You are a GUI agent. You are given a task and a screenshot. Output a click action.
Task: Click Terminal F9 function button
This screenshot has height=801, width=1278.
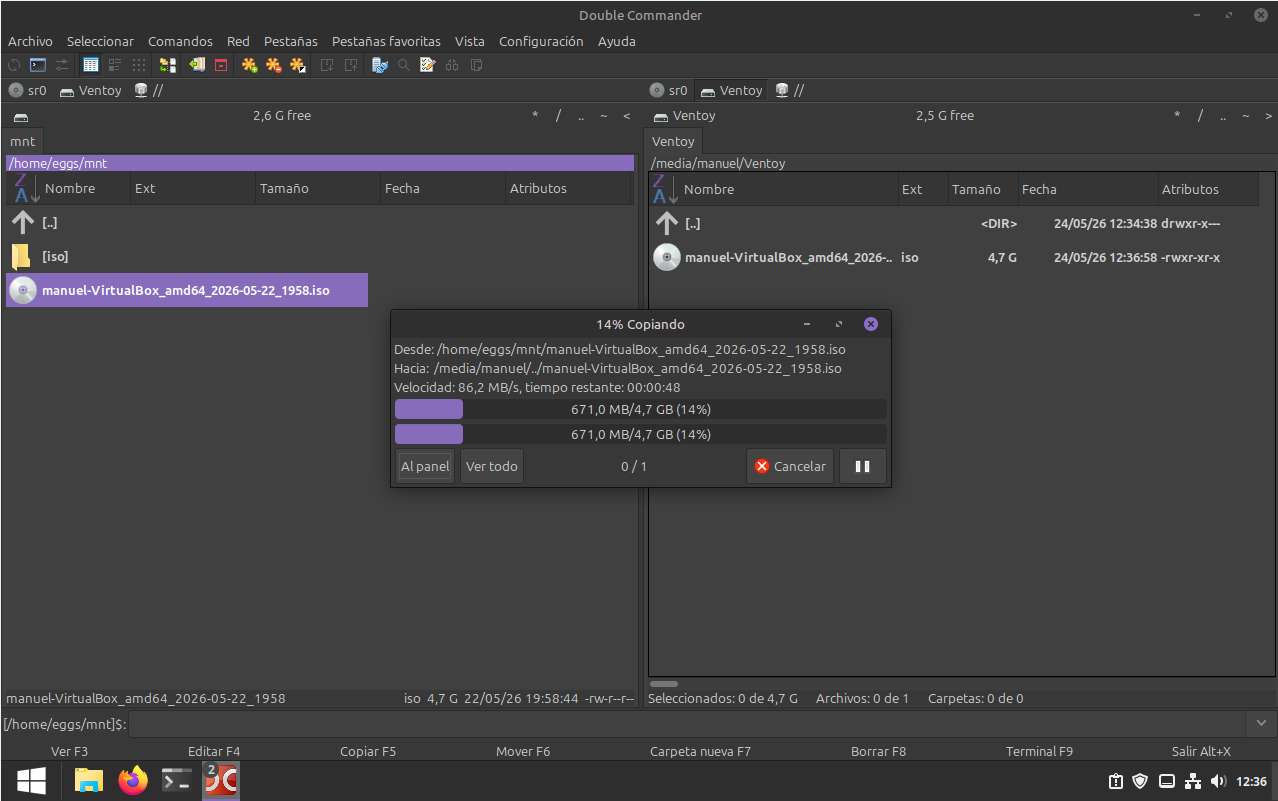click(1039, 751)
